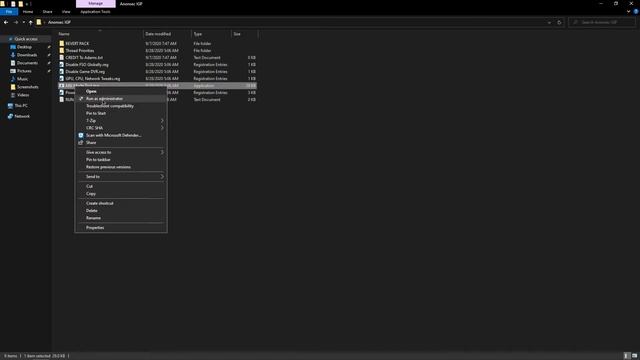Screen dimensions: 640x360
Task: Choose Restore previous versions
Action: click(121, 167)
